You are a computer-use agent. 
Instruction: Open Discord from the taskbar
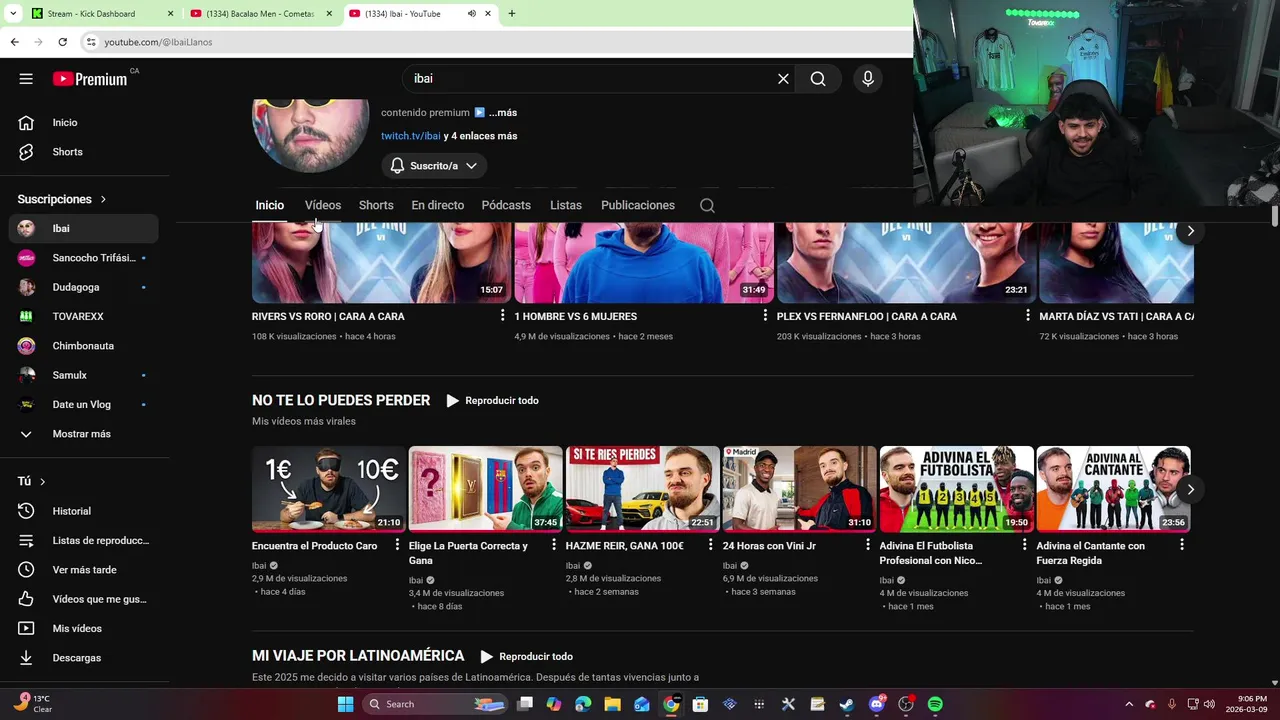coord(877,704)
